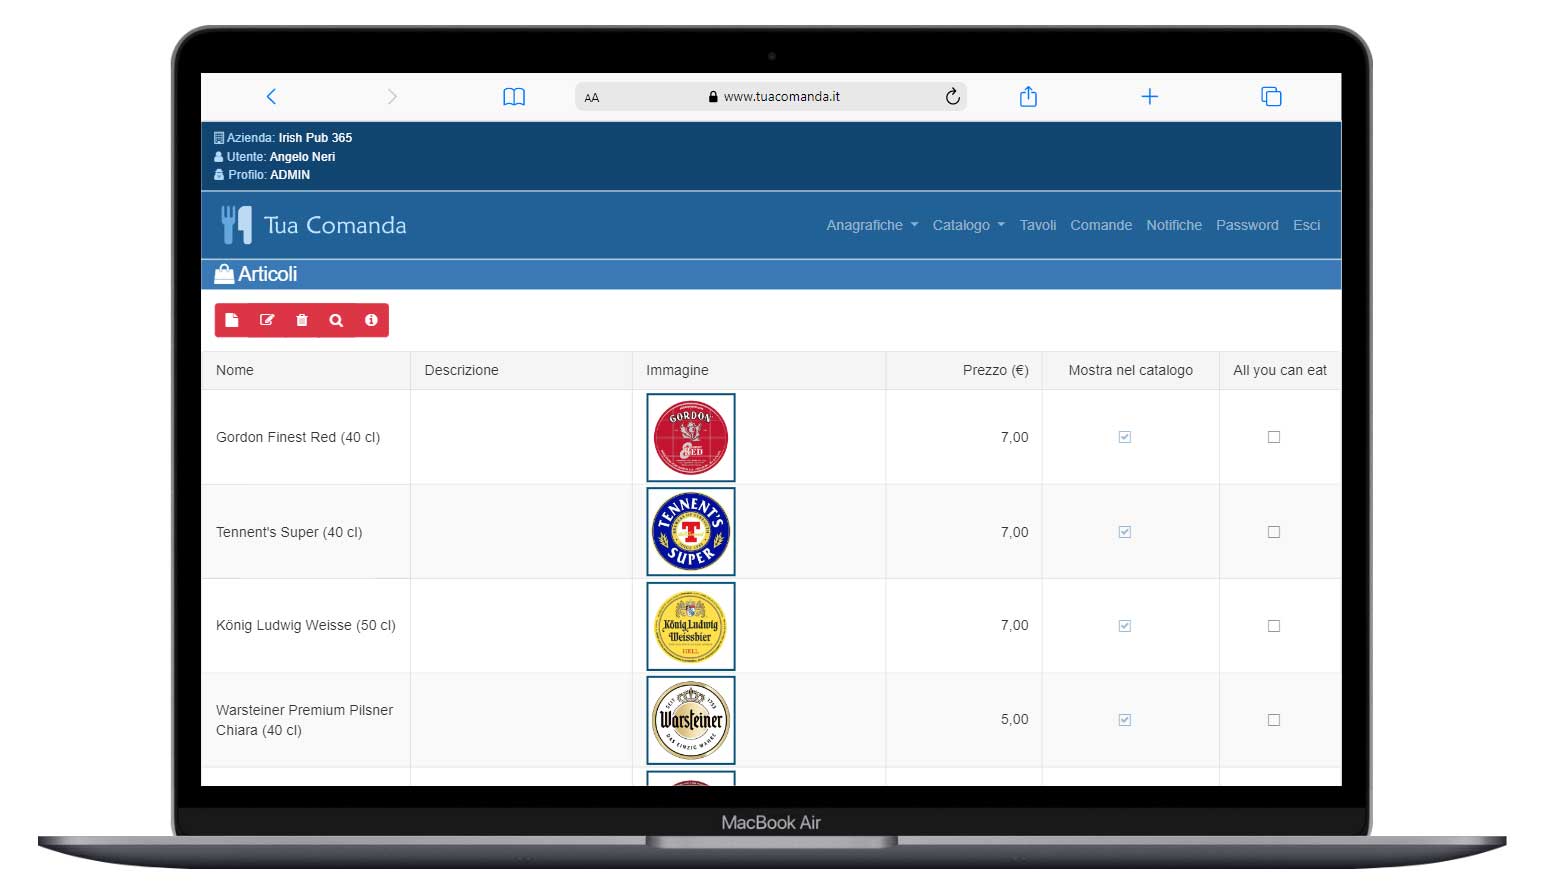Image resolution: width=1545 pixels, height=888 pixels.
Task: Show all tabs overview icon
Action: point(1271,96)
